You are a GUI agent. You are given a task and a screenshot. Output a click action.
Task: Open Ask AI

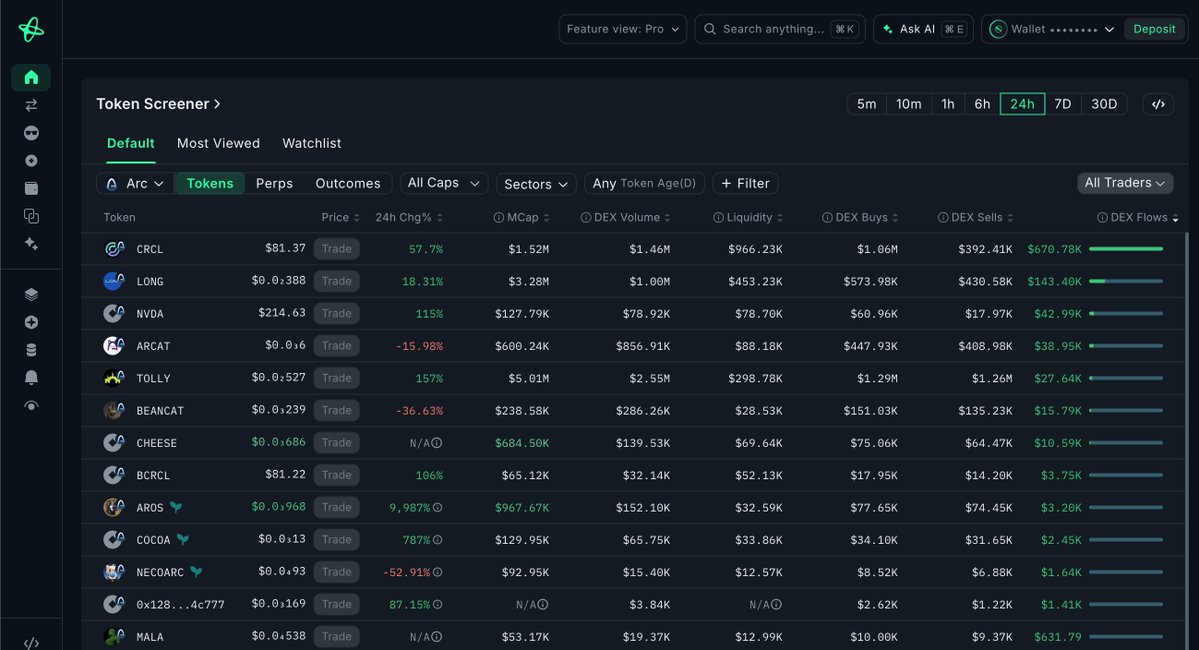pos(923,29)
